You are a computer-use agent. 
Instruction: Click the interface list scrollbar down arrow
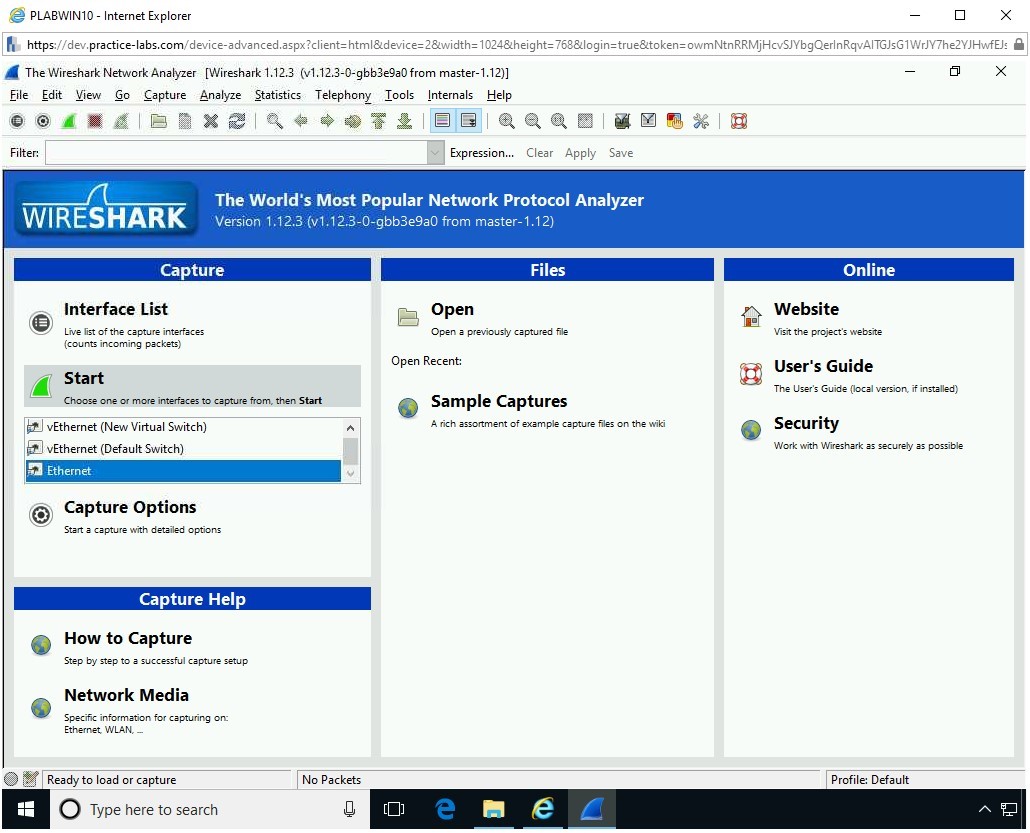351,474
